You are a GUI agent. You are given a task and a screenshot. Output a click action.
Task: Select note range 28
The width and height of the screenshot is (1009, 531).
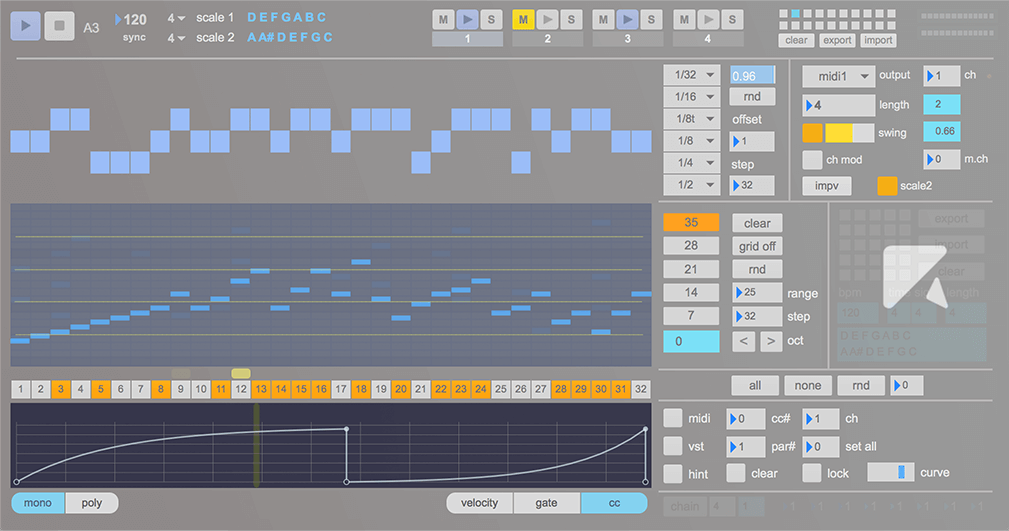click(691, 246)
